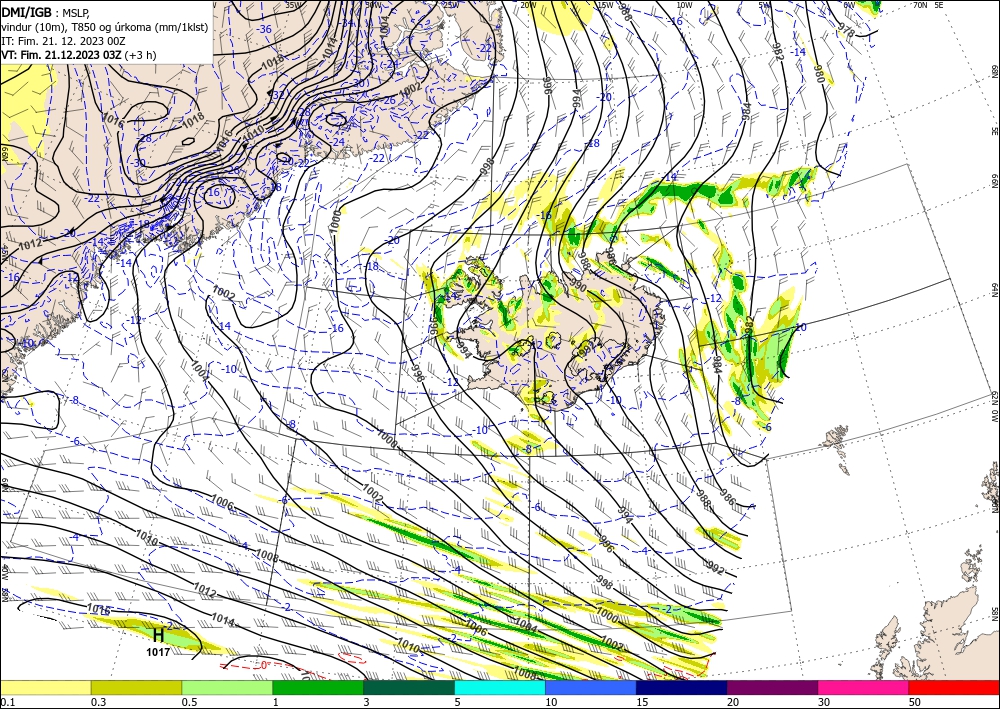
Task: Click the legend scale value 3
Action: point(367,702)
